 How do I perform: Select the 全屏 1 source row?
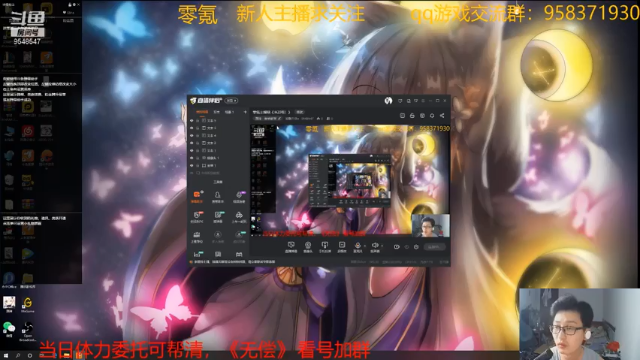click(218, 165)
